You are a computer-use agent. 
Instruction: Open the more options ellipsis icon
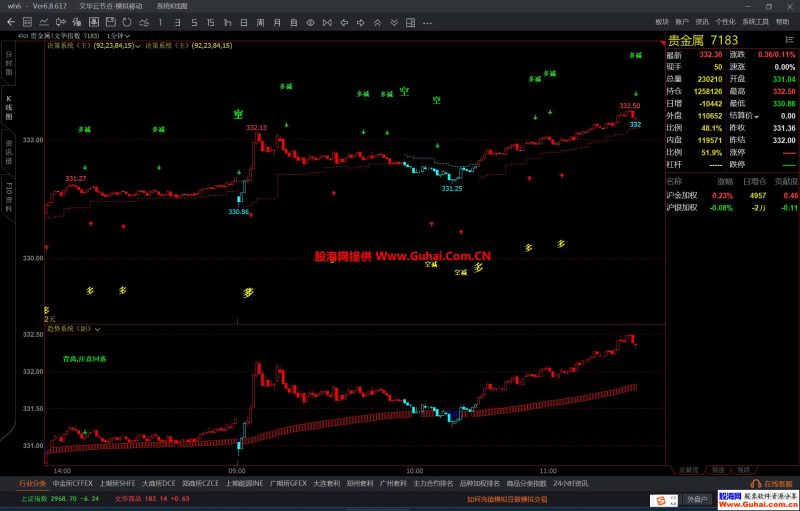(428, 22)
